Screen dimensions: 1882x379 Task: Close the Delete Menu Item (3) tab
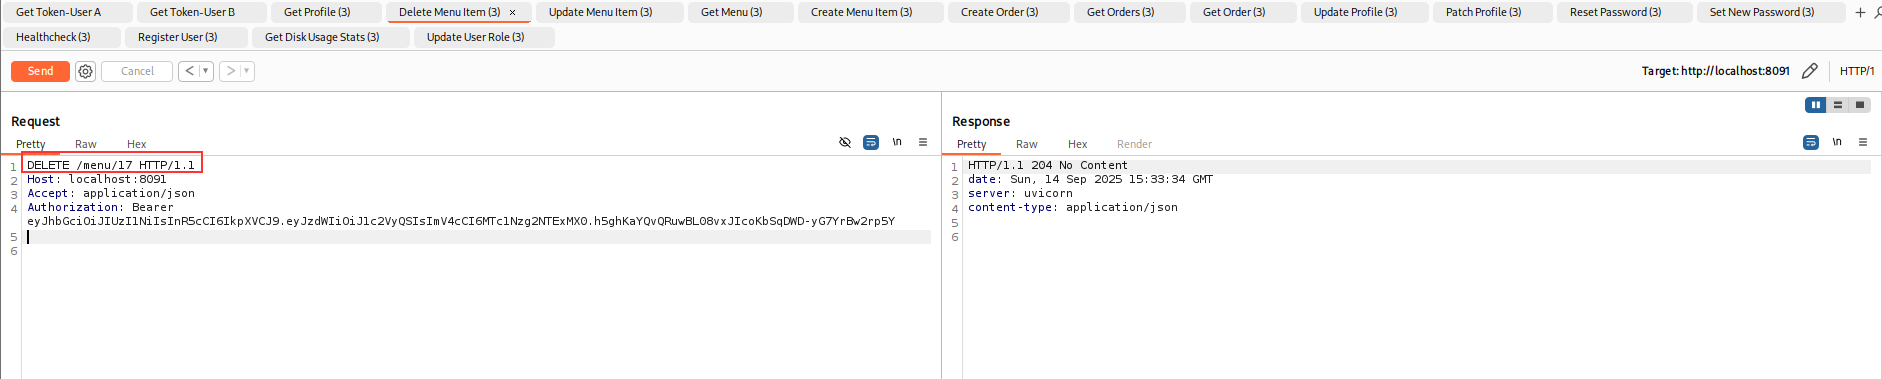pyautogui.click(x=513, y=12)
